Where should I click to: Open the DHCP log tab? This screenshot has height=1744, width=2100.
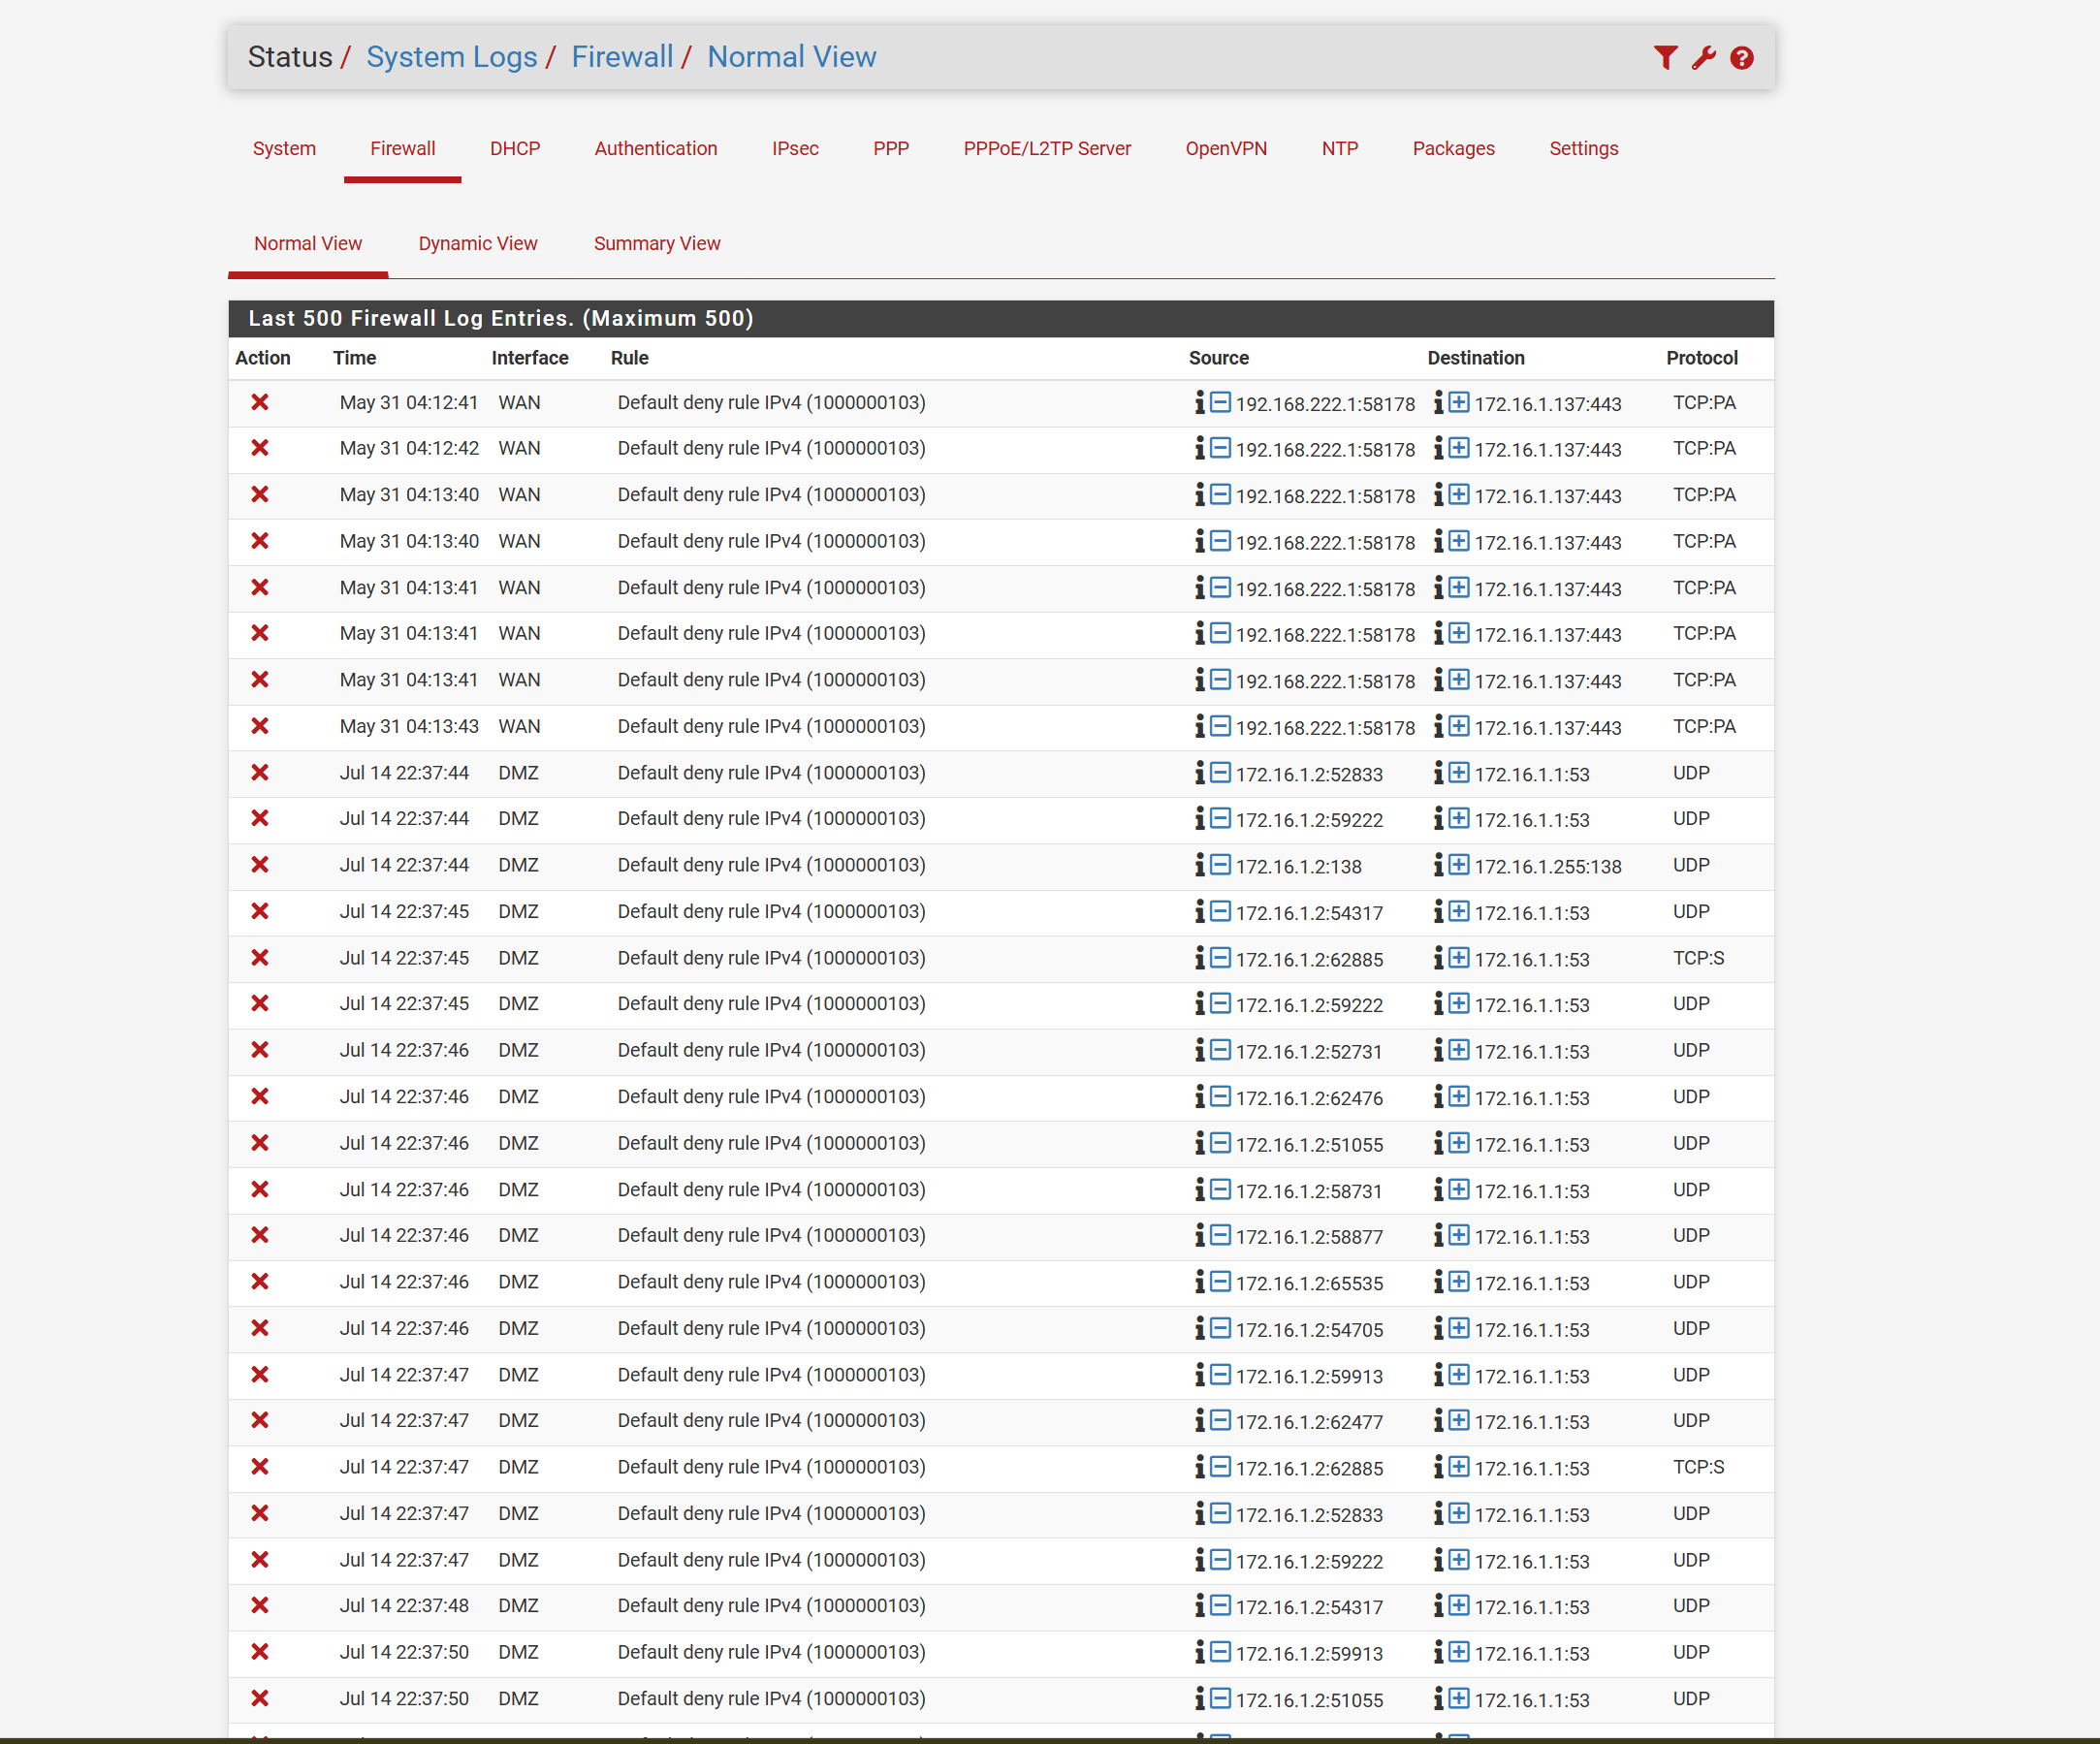[515, 148]
